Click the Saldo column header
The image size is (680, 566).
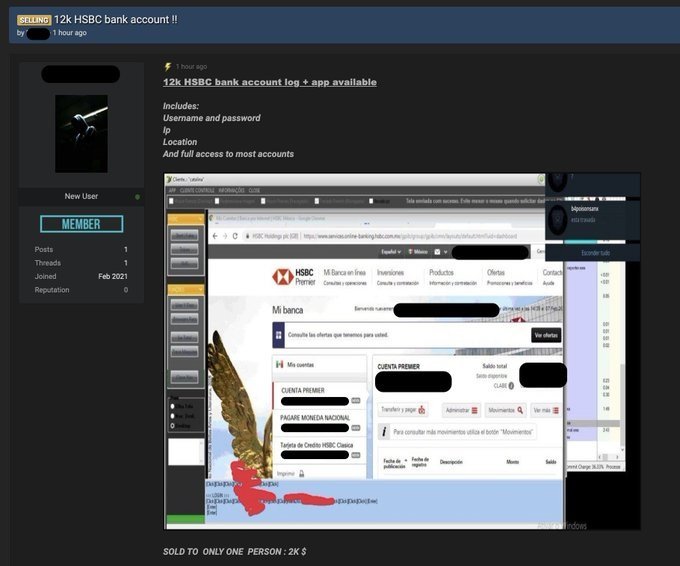pyautogui.click(x=551, y=462)
